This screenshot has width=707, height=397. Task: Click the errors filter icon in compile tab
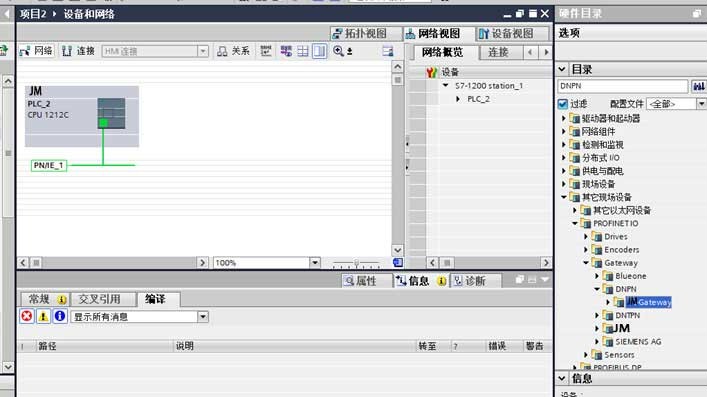tap(27, 316)
